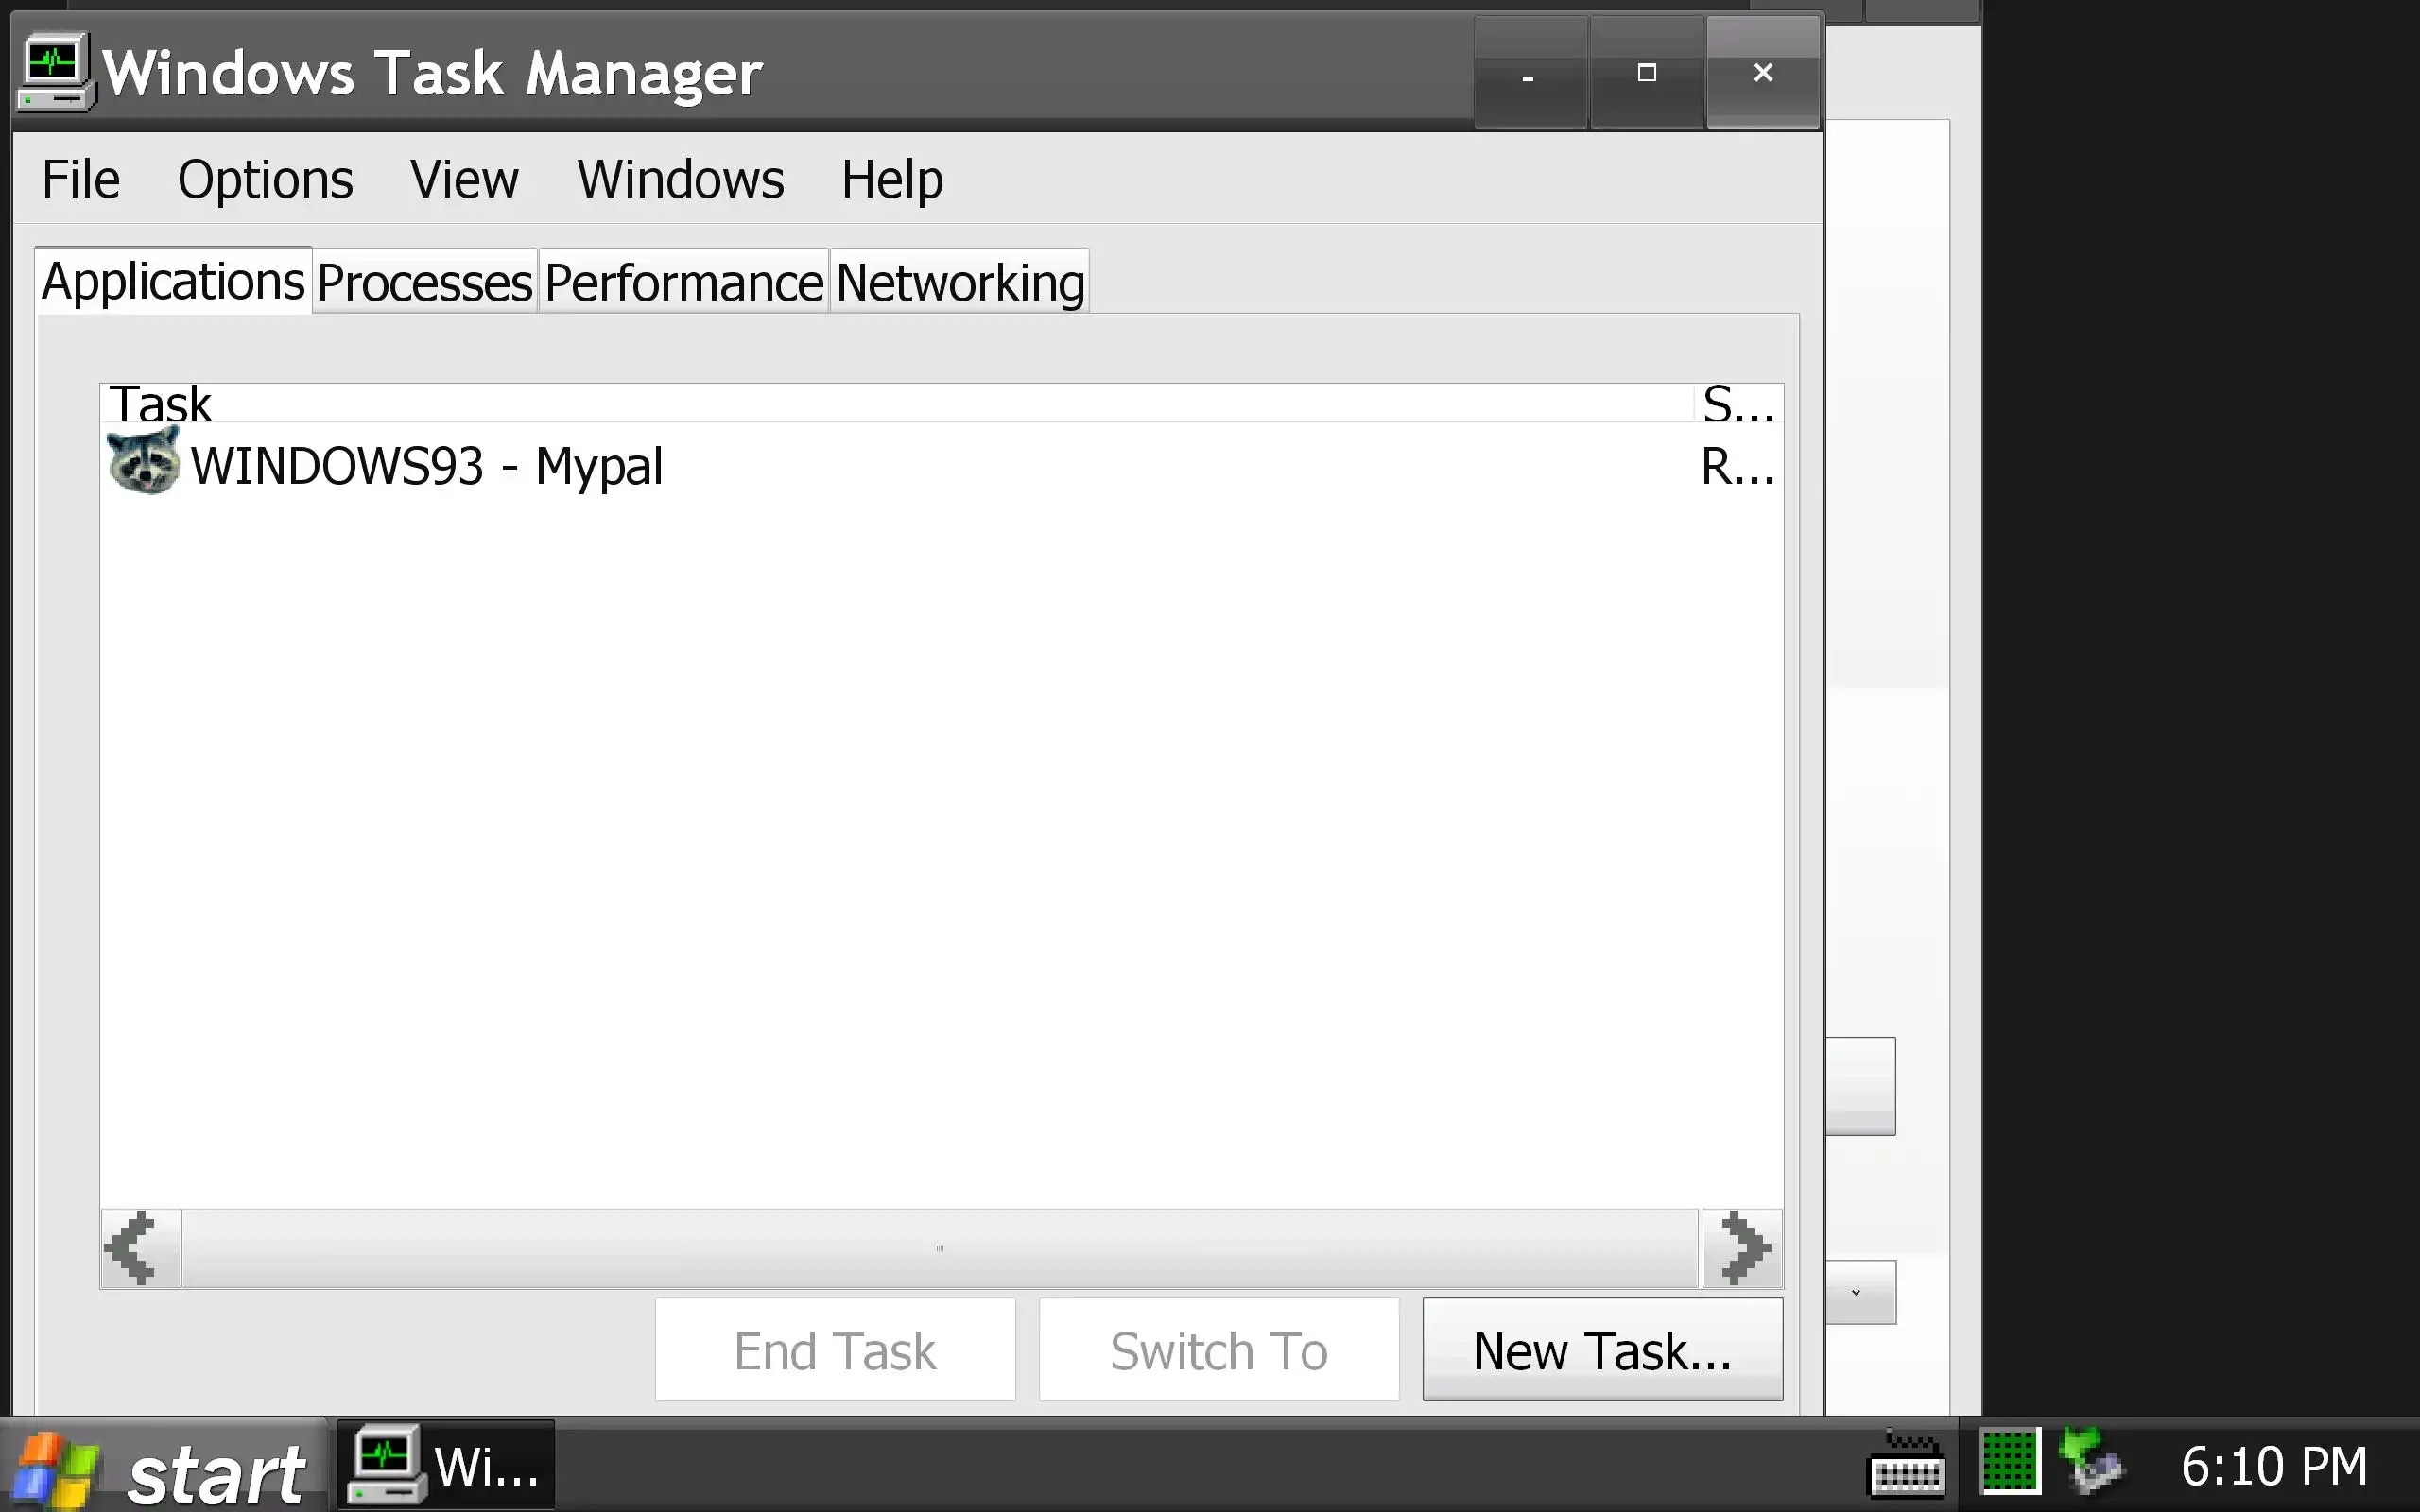
Task: Switch to the Performance tab
Action: click(684, 282)
